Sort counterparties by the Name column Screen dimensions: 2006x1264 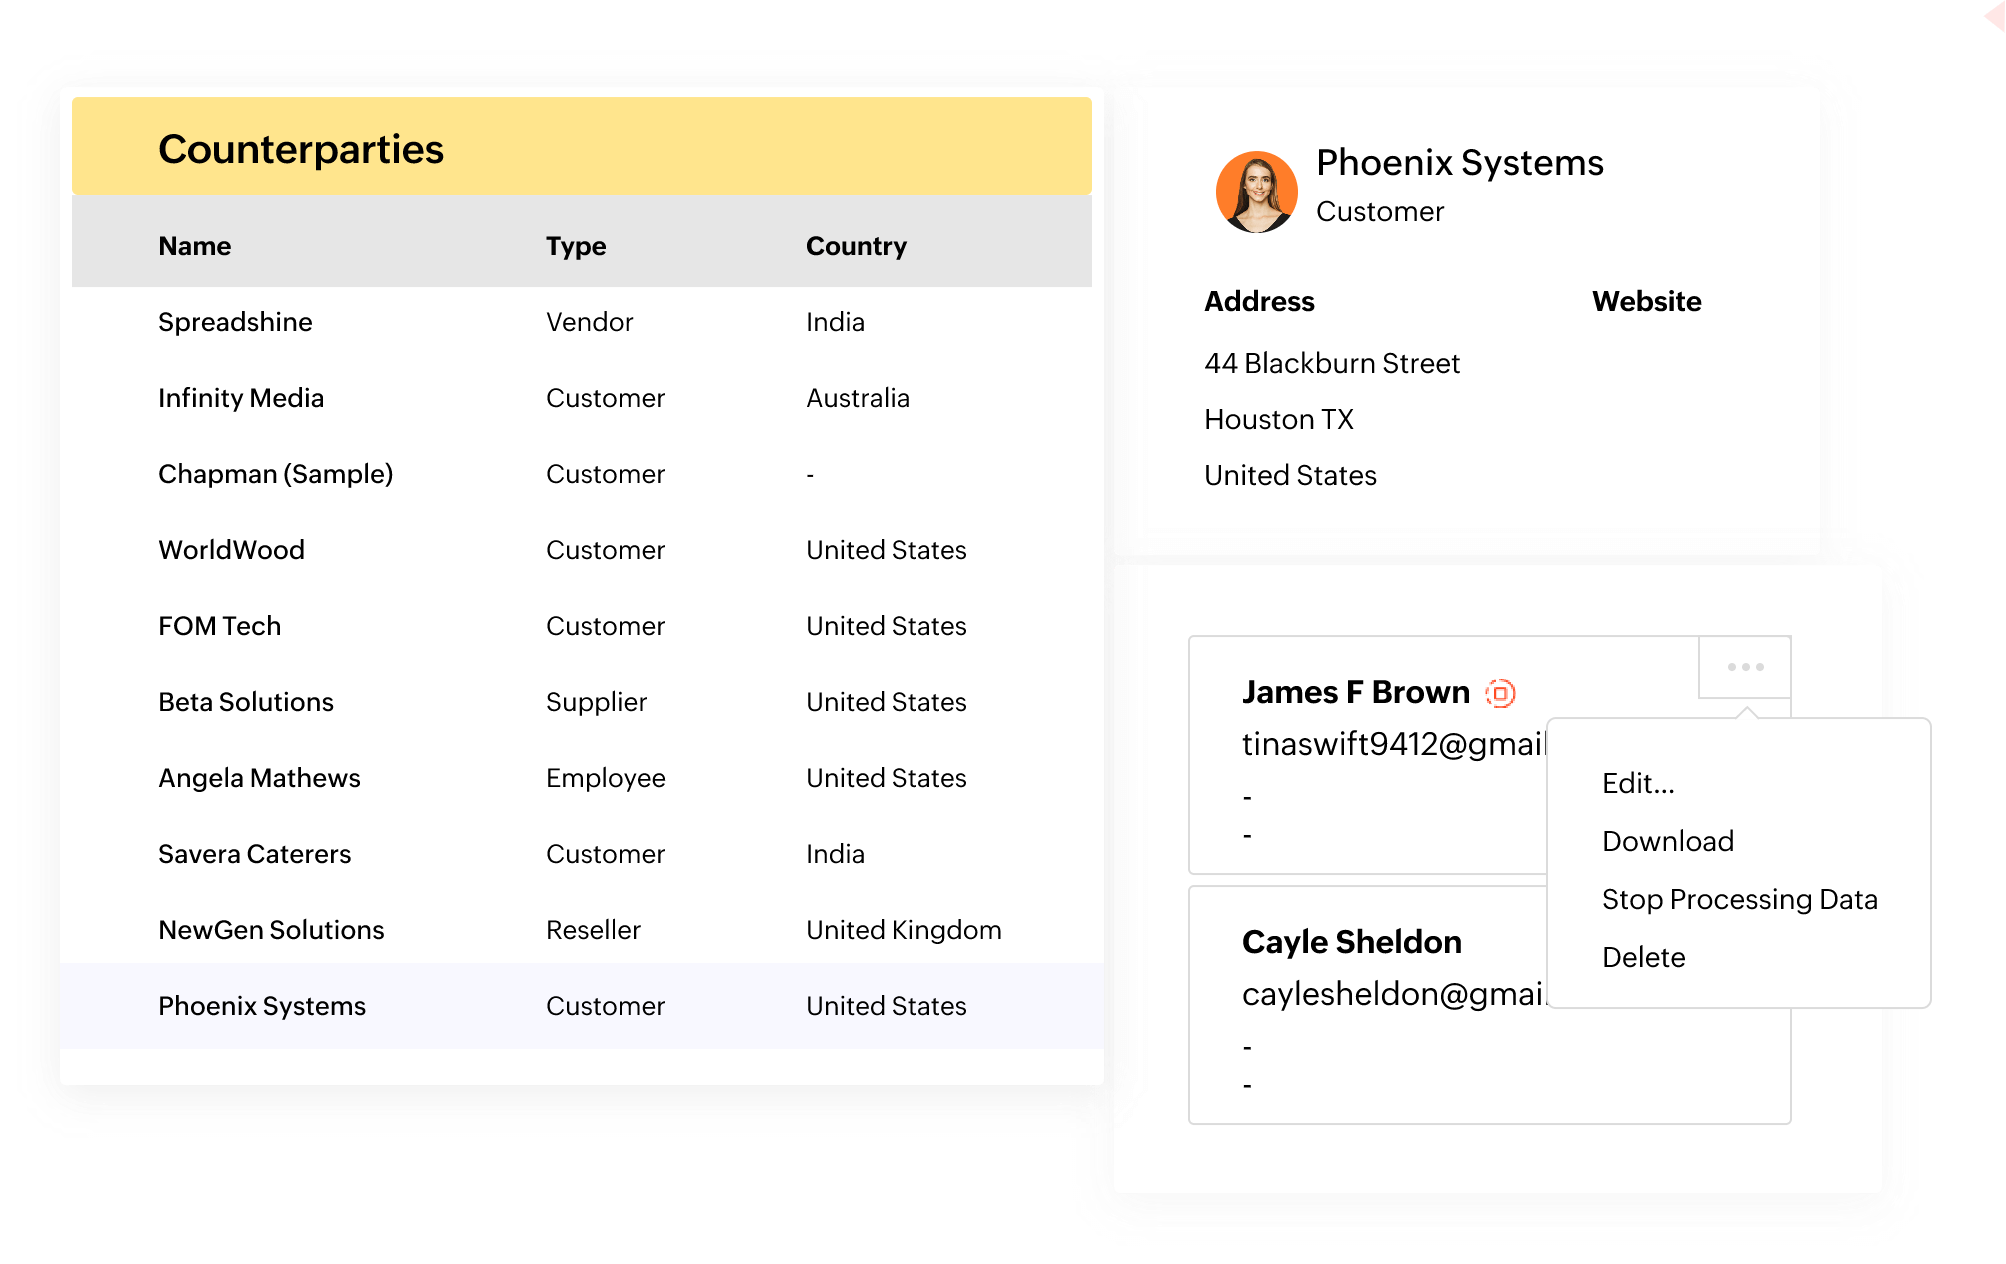[x=194, y=245]
